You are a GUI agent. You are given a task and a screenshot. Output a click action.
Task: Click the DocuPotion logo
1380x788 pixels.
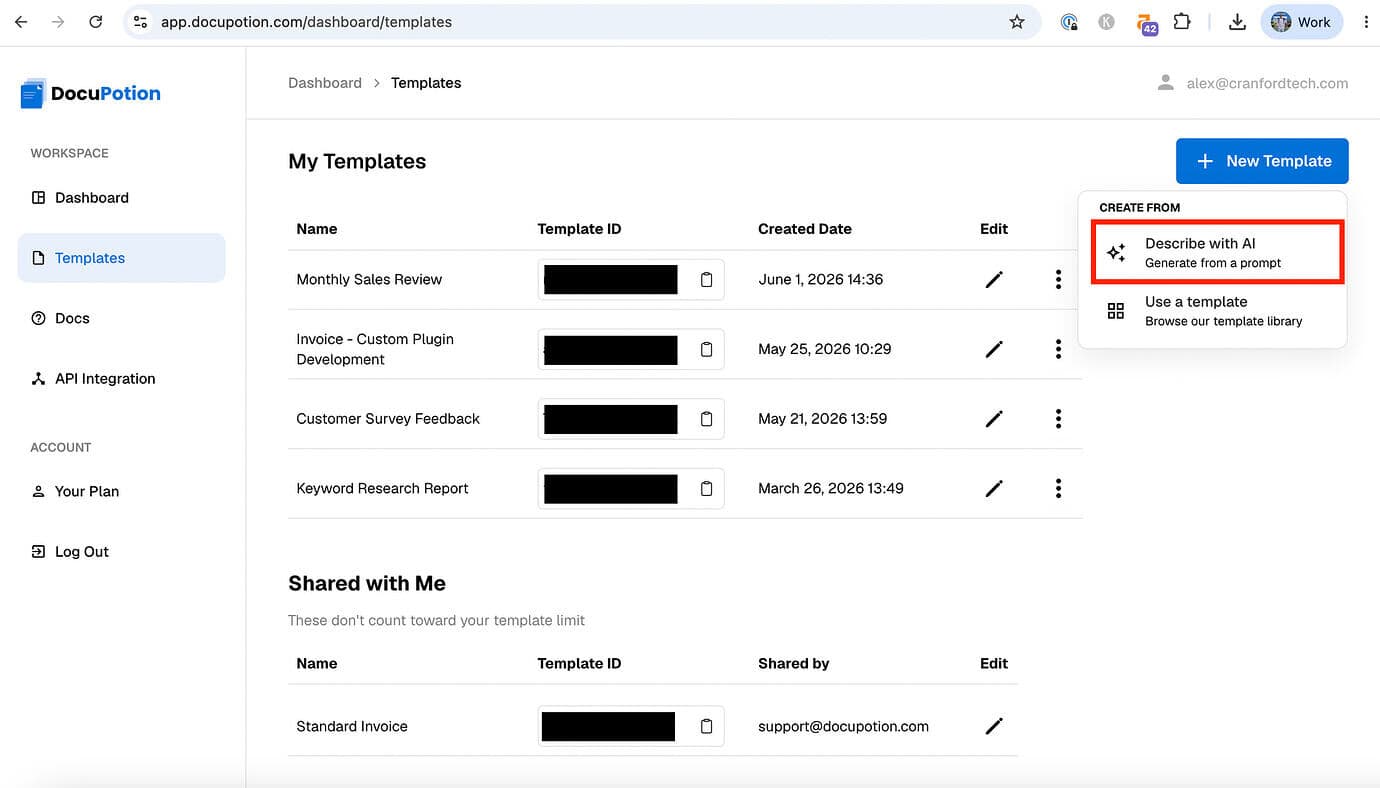point(90,93)
